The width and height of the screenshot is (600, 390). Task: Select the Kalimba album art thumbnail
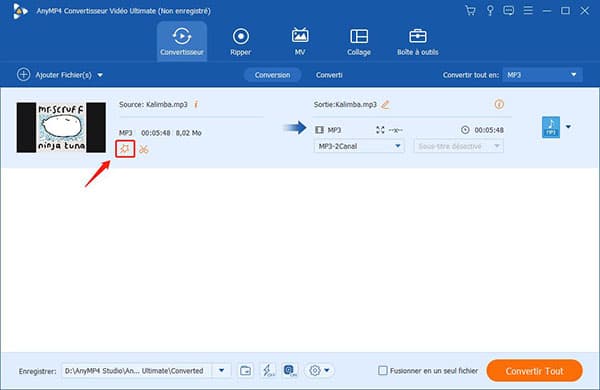61,127
